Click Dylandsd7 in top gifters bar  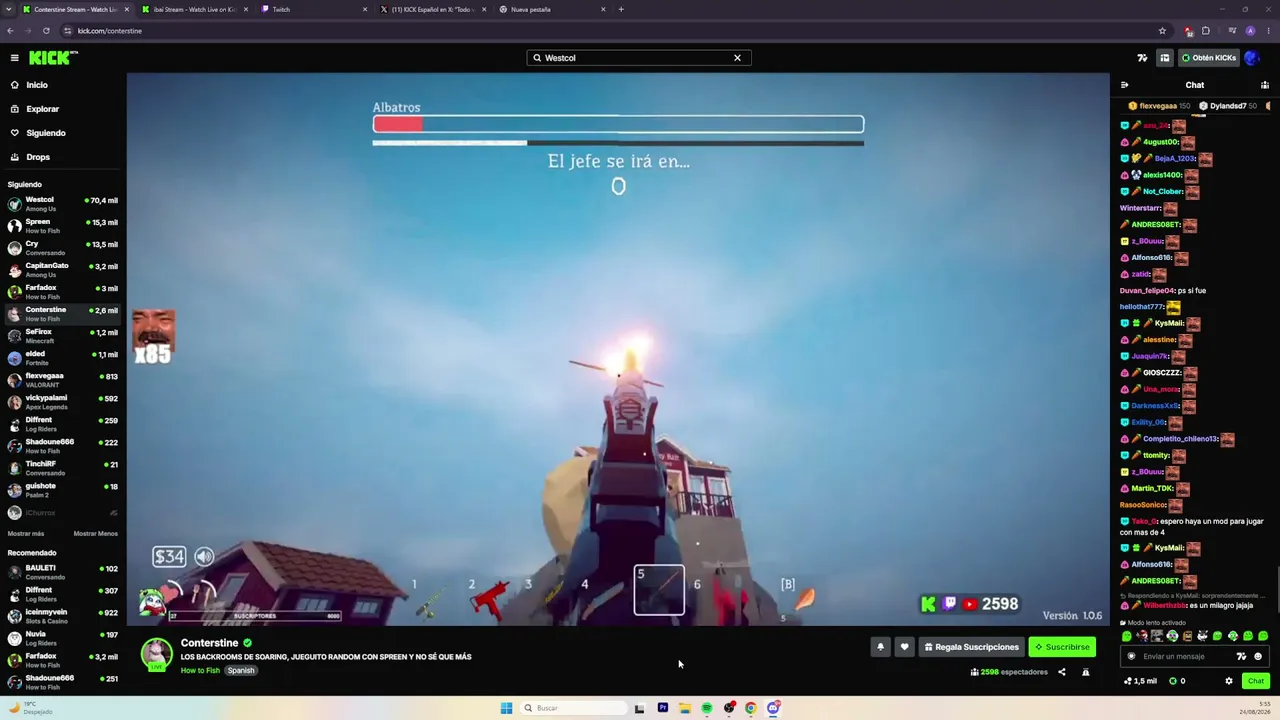(1228, 106)
